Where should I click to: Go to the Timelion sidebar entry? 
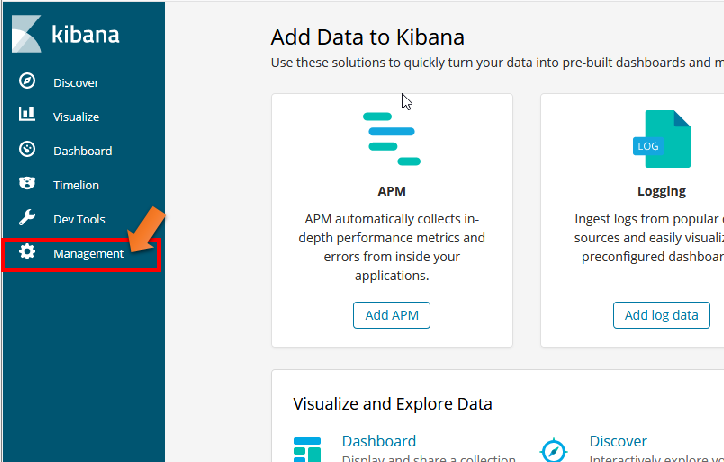coord(76,185)
